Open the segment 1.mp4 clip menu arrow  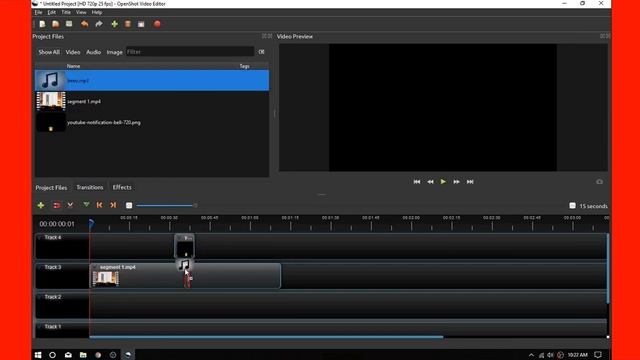95,267
